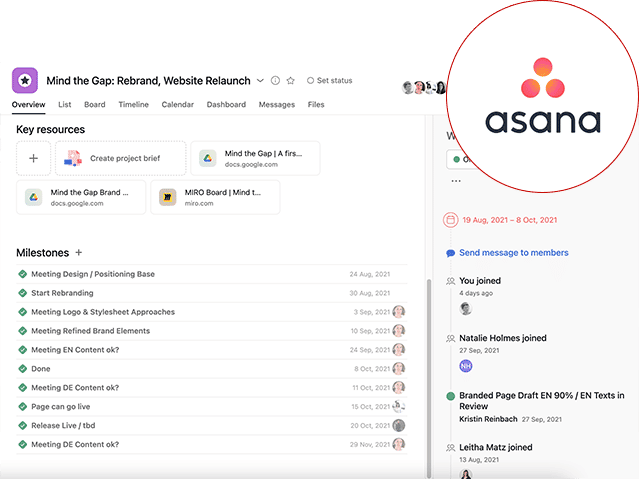Click assignee avatar on '10 Sep, 2021' row

[399, 331]
